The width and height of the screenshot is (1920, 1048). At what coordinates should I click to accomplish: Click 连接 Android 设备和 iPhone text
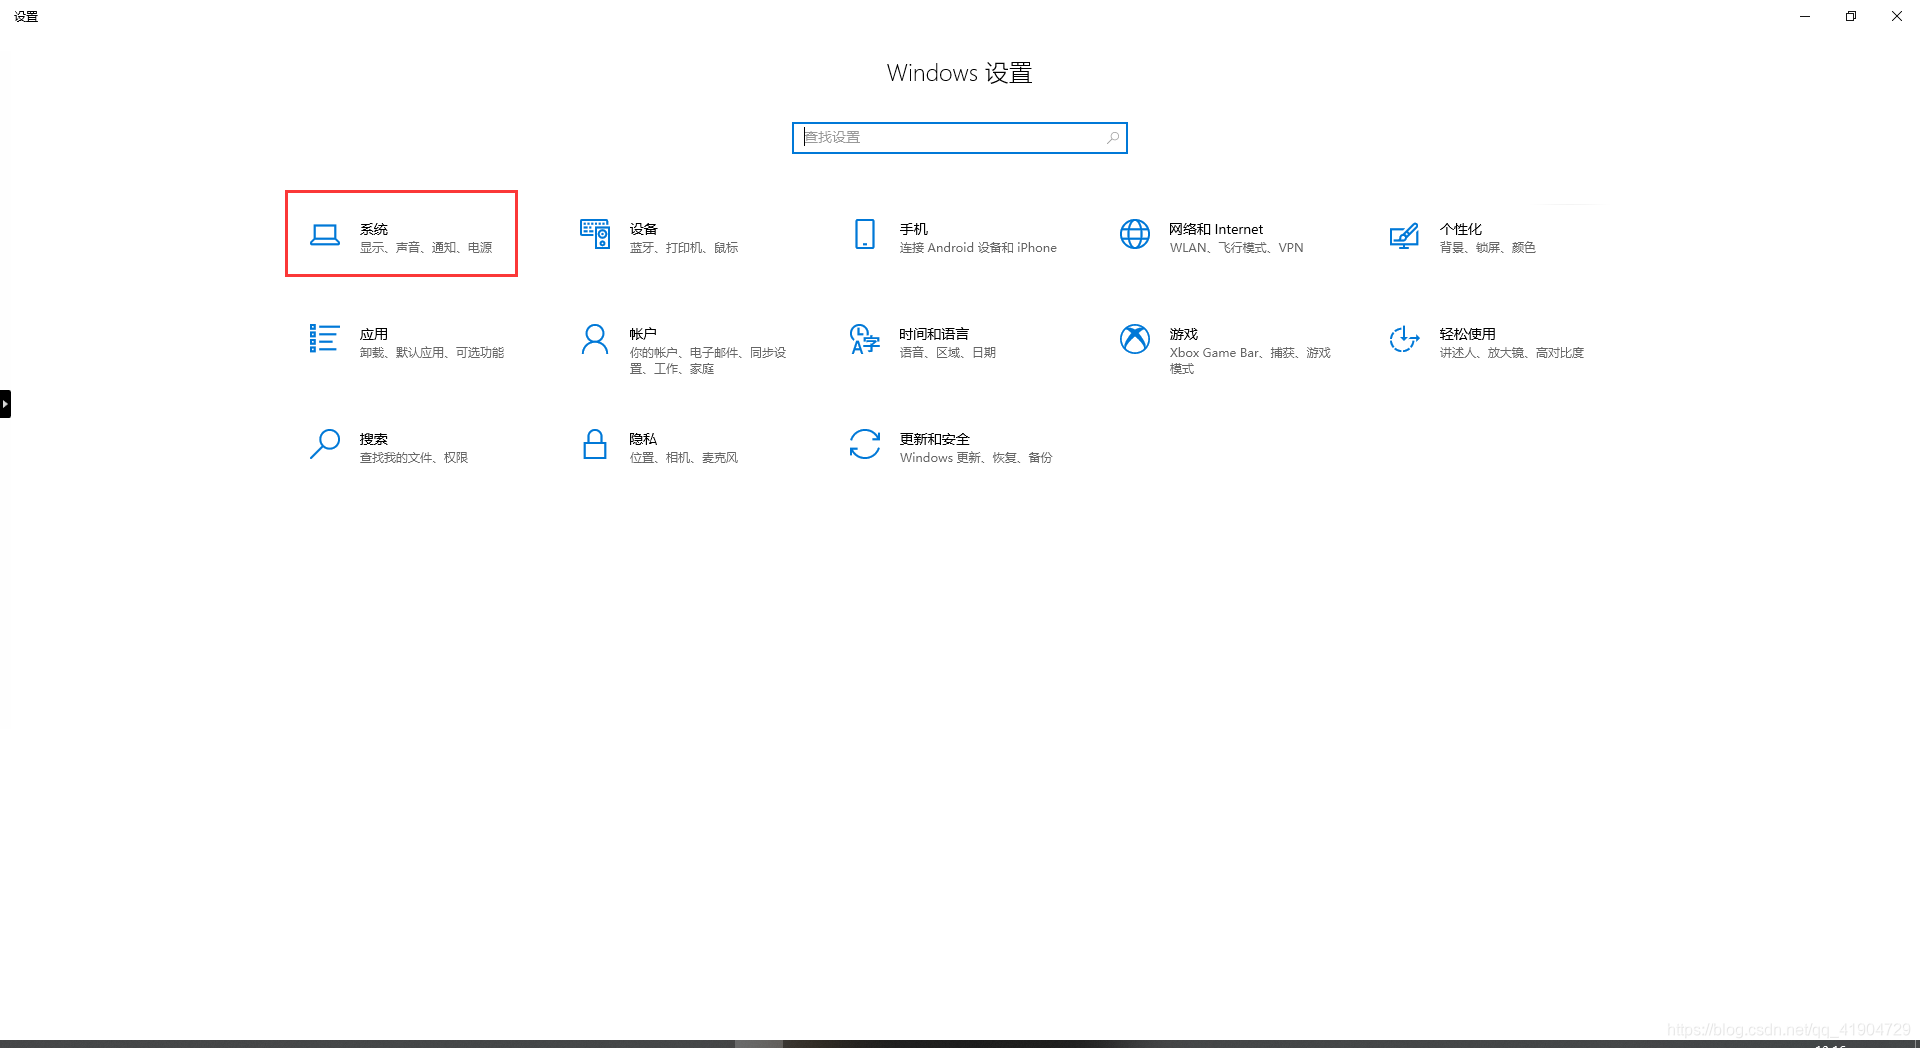tap(978, 248)
